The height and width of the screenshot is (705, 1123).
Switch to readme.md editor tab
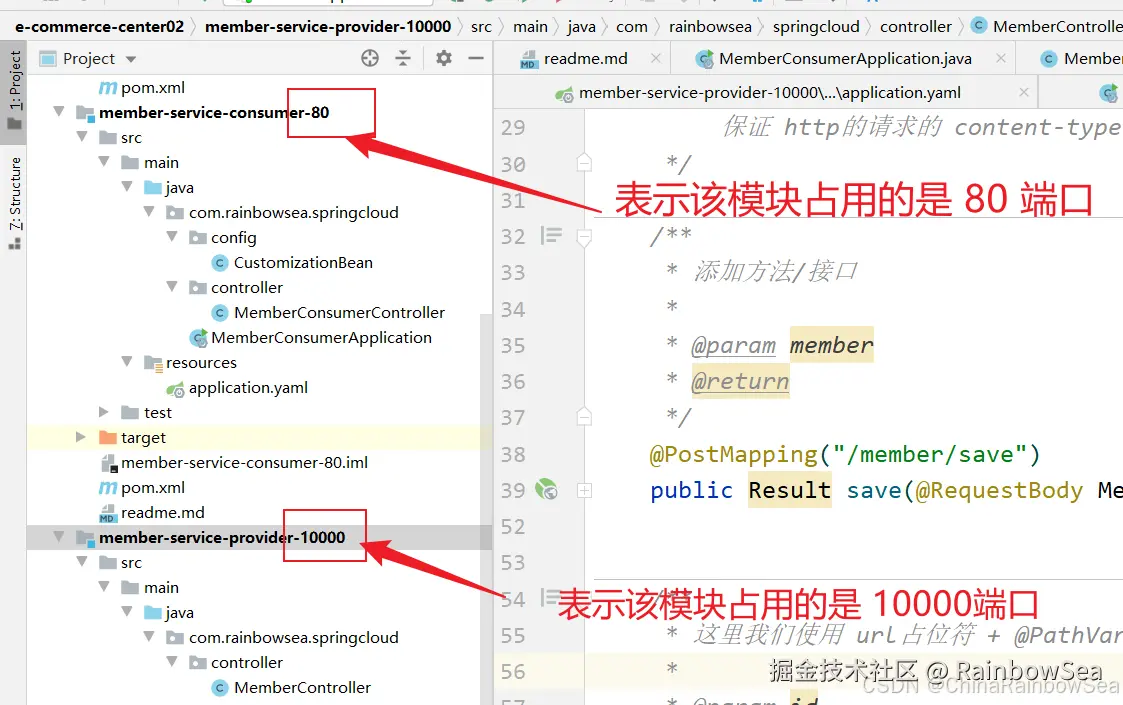[x=585, y=59]
